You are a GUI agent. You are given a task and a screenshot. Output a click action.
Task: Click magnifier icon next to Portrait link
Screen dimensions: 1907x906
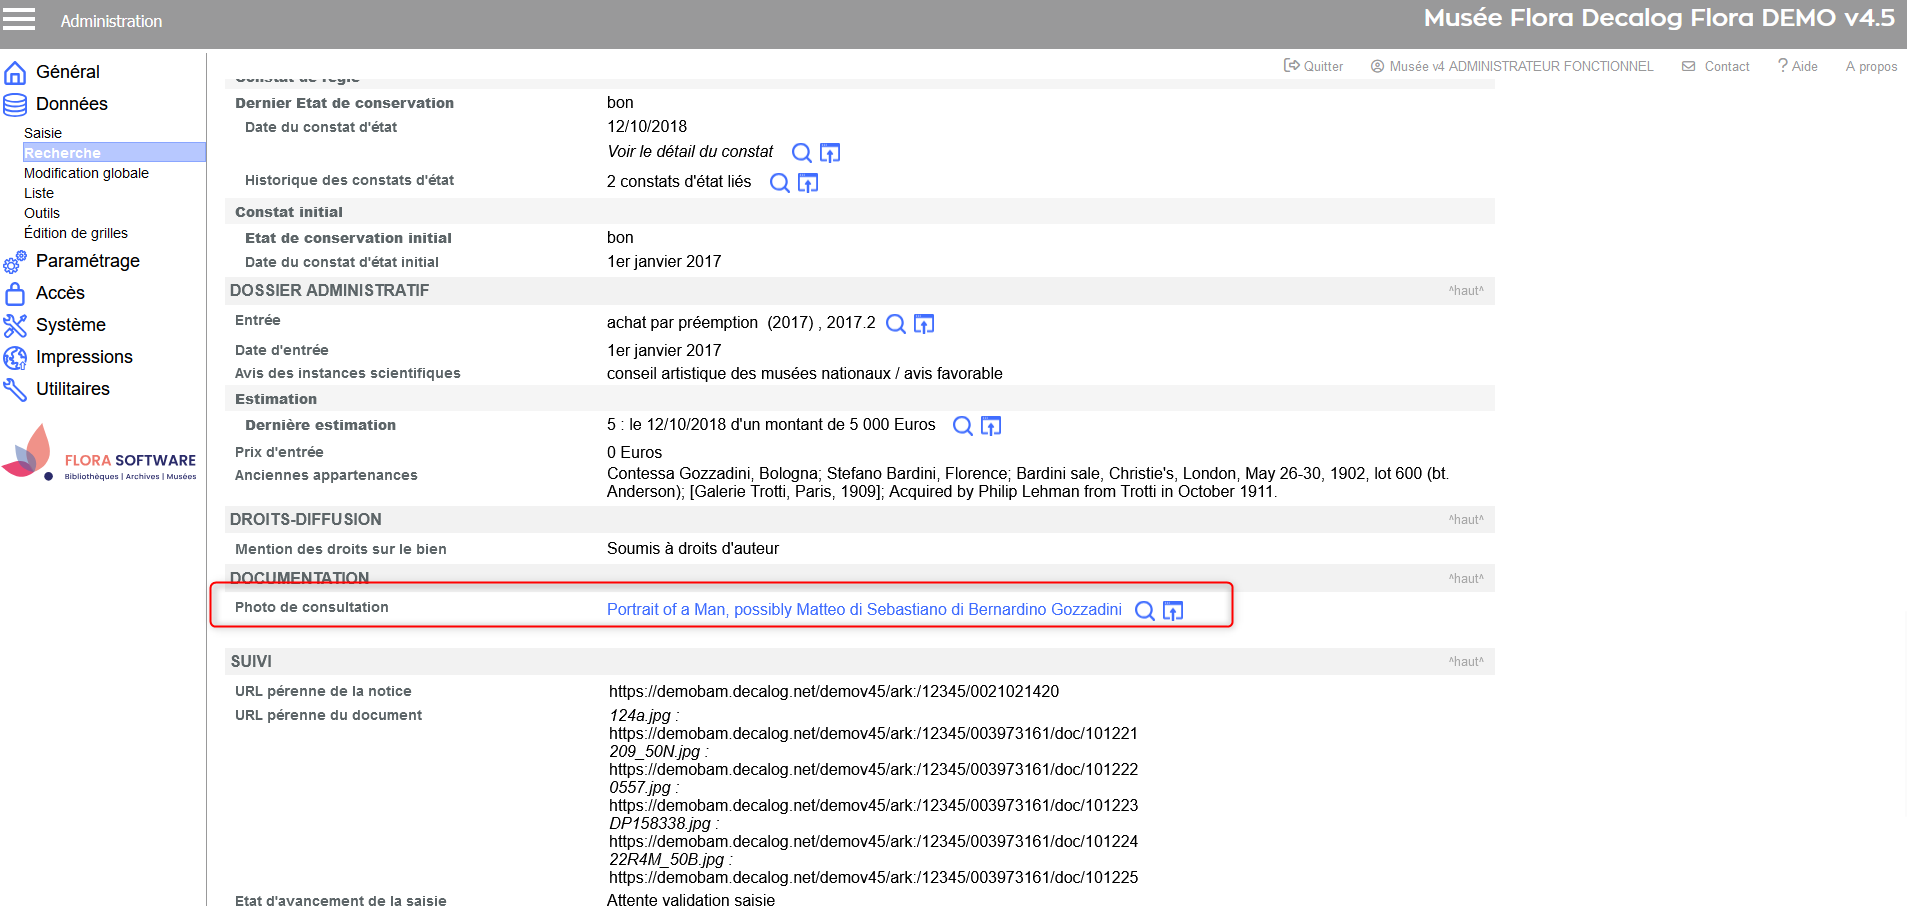(x=1145, y=611)
